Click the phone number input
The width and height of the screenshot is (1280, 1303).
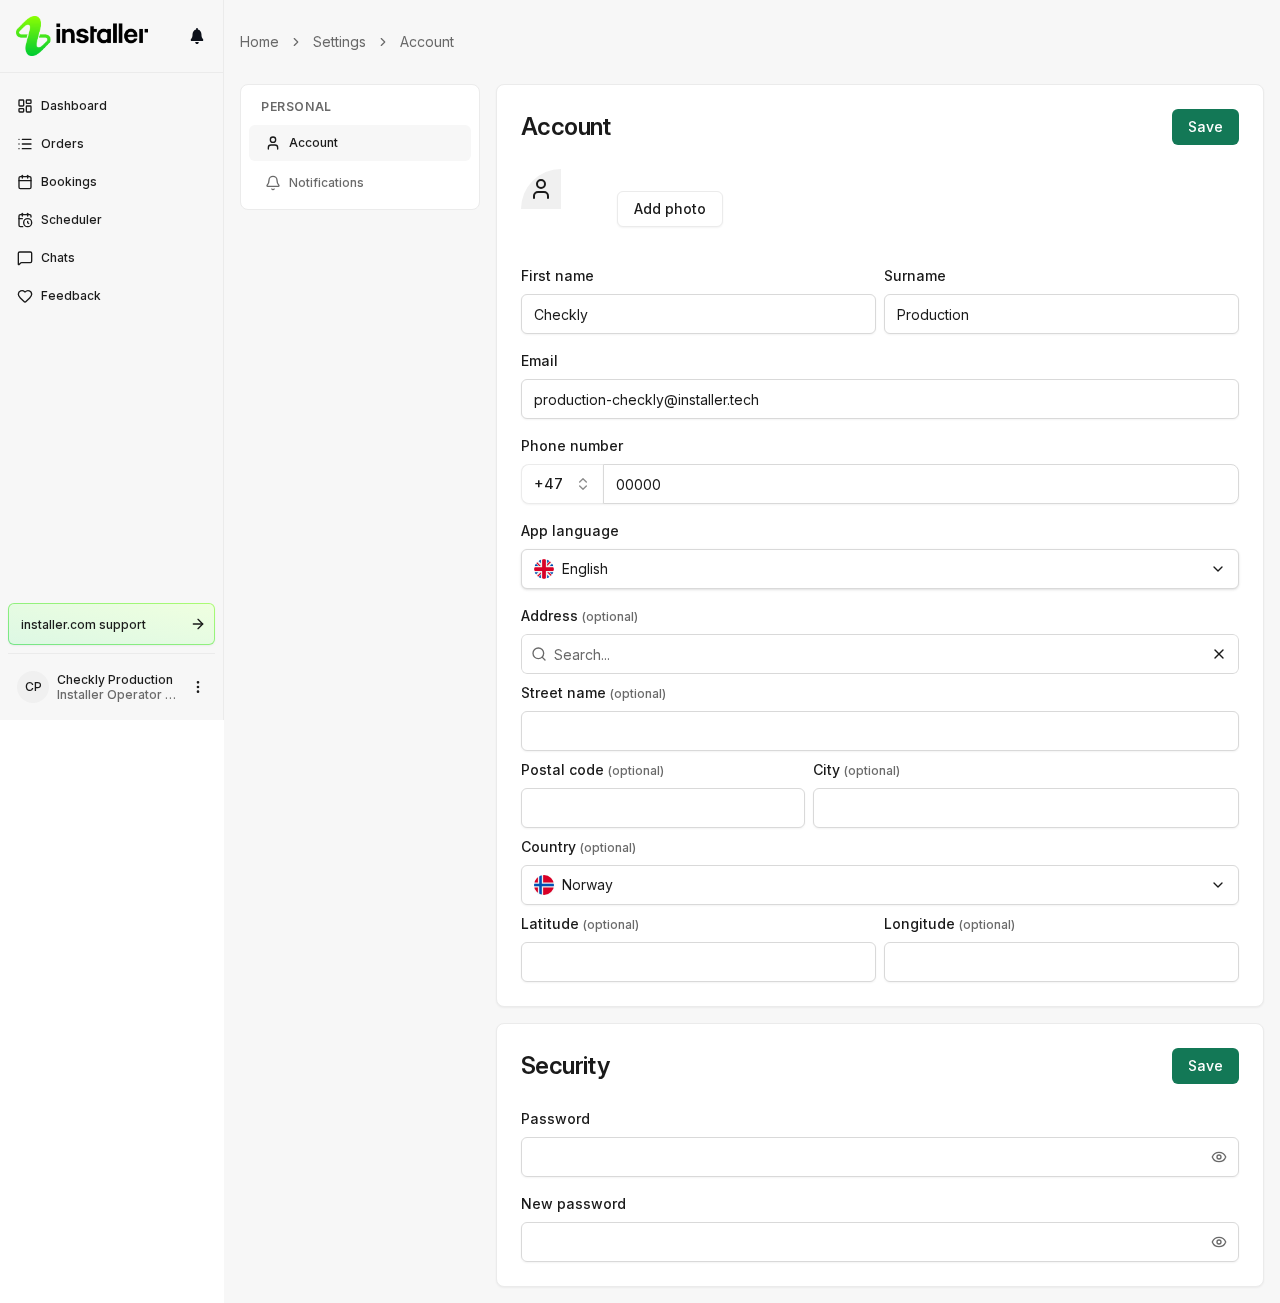(921, 484)
